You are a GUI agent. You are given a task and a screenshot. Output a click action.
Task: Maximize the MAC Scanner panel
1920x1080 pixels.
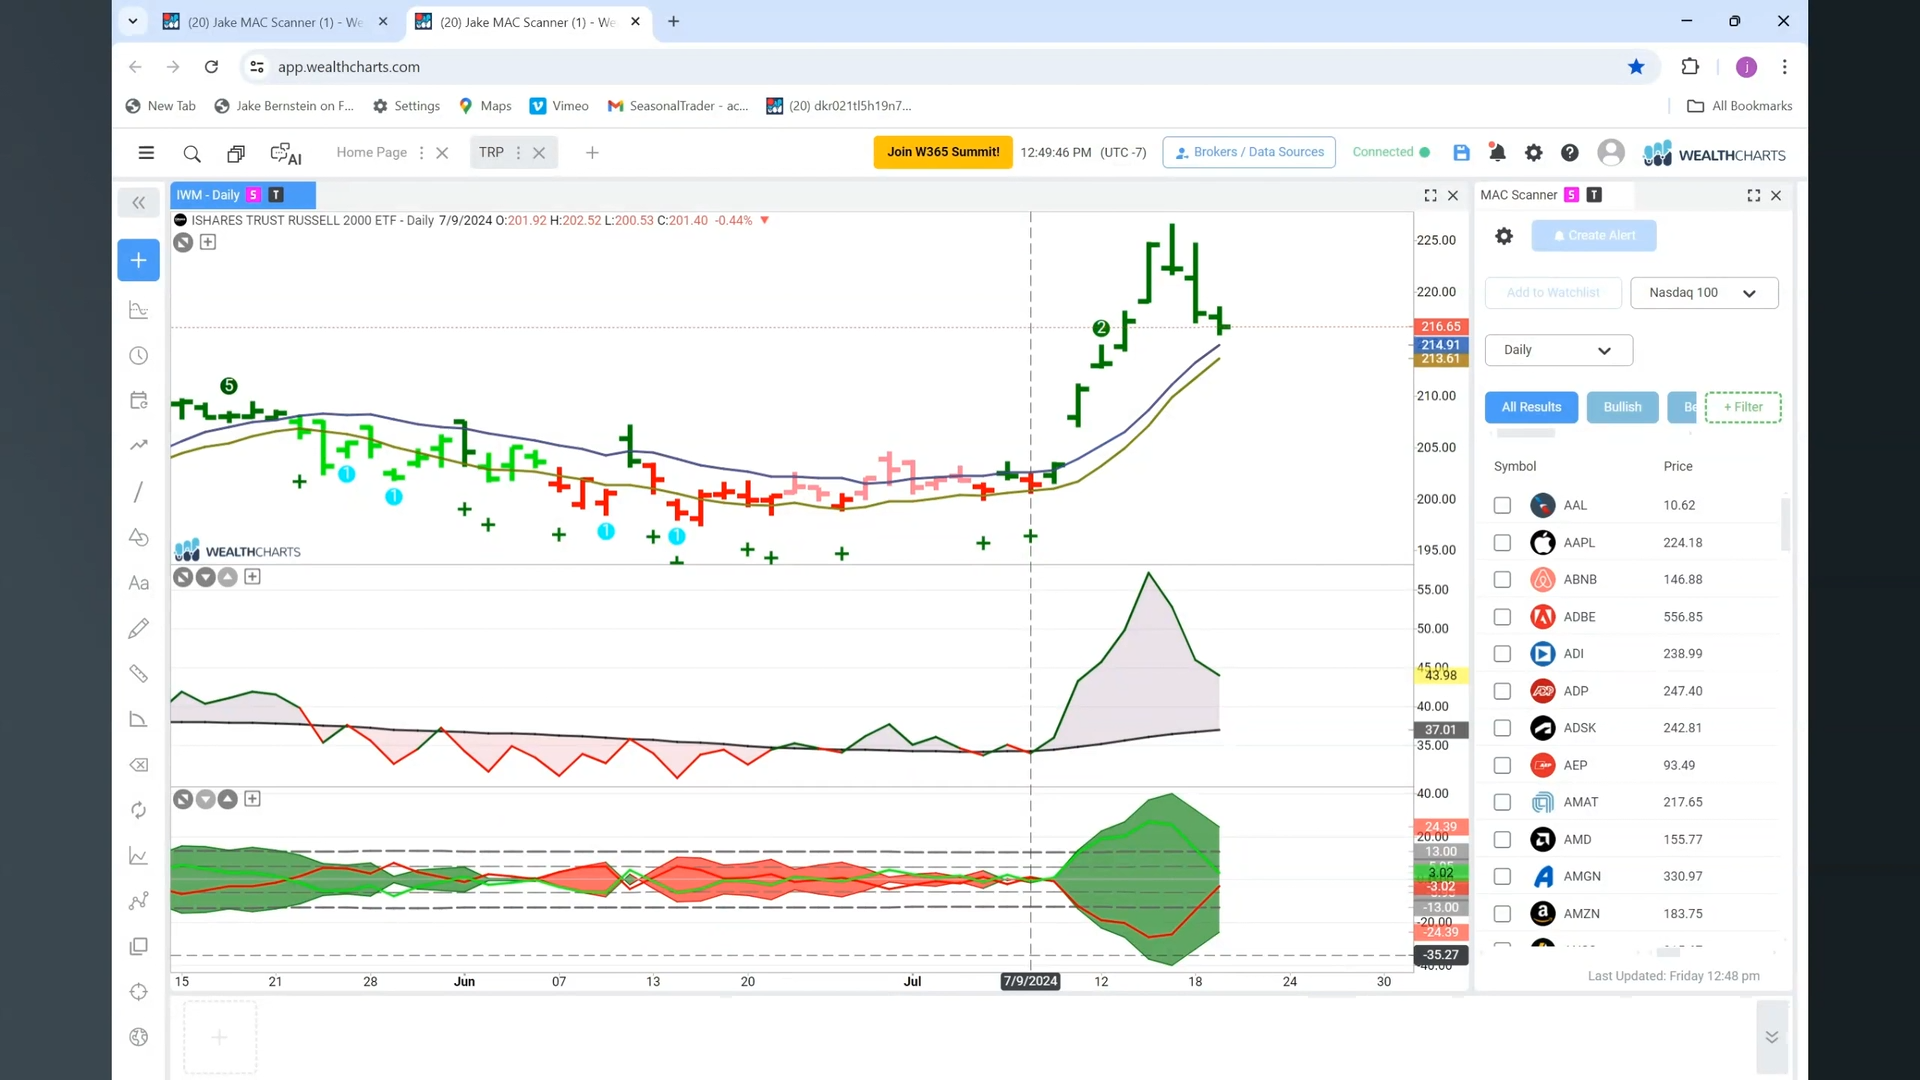[x=1754, y=196]
